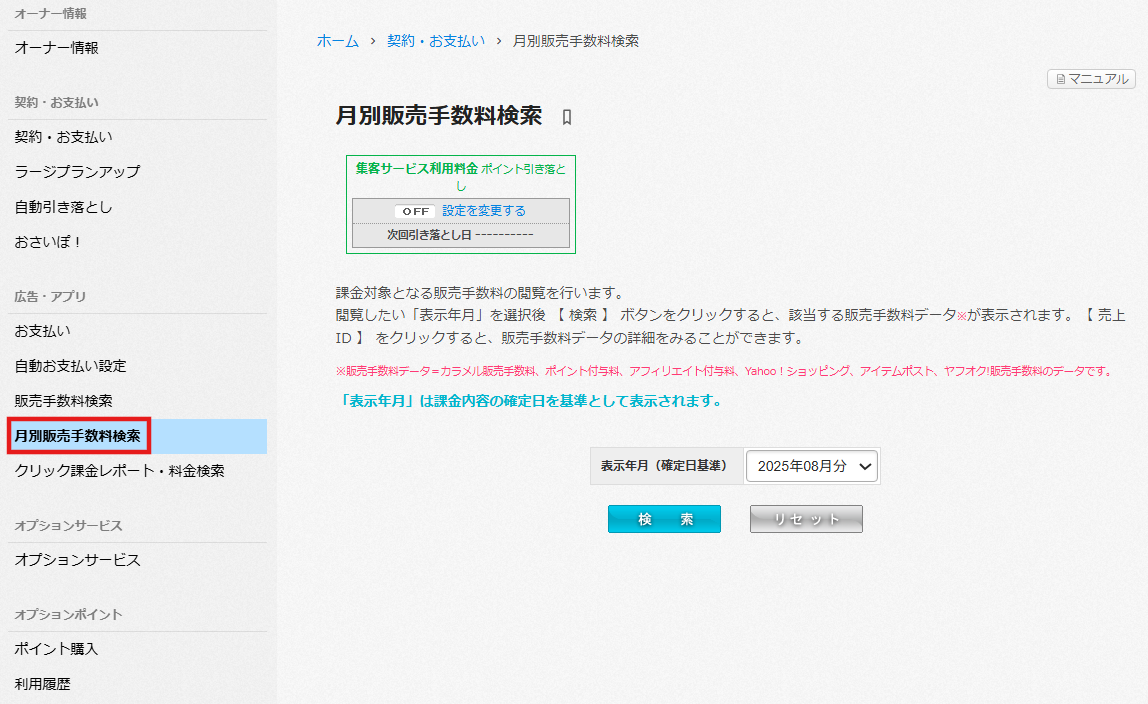The height and width of the screenshot is (704, 1148).
Task: Open 自動お支払い設定 in sidebar
Action: [70, 366]
